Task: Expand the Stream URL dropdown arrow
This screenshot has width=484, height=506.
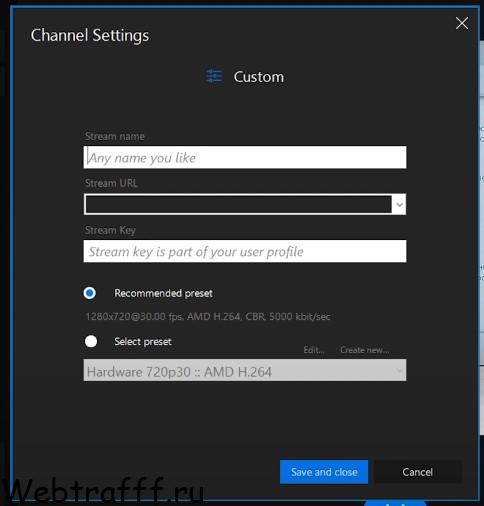Action: [399, 204]
